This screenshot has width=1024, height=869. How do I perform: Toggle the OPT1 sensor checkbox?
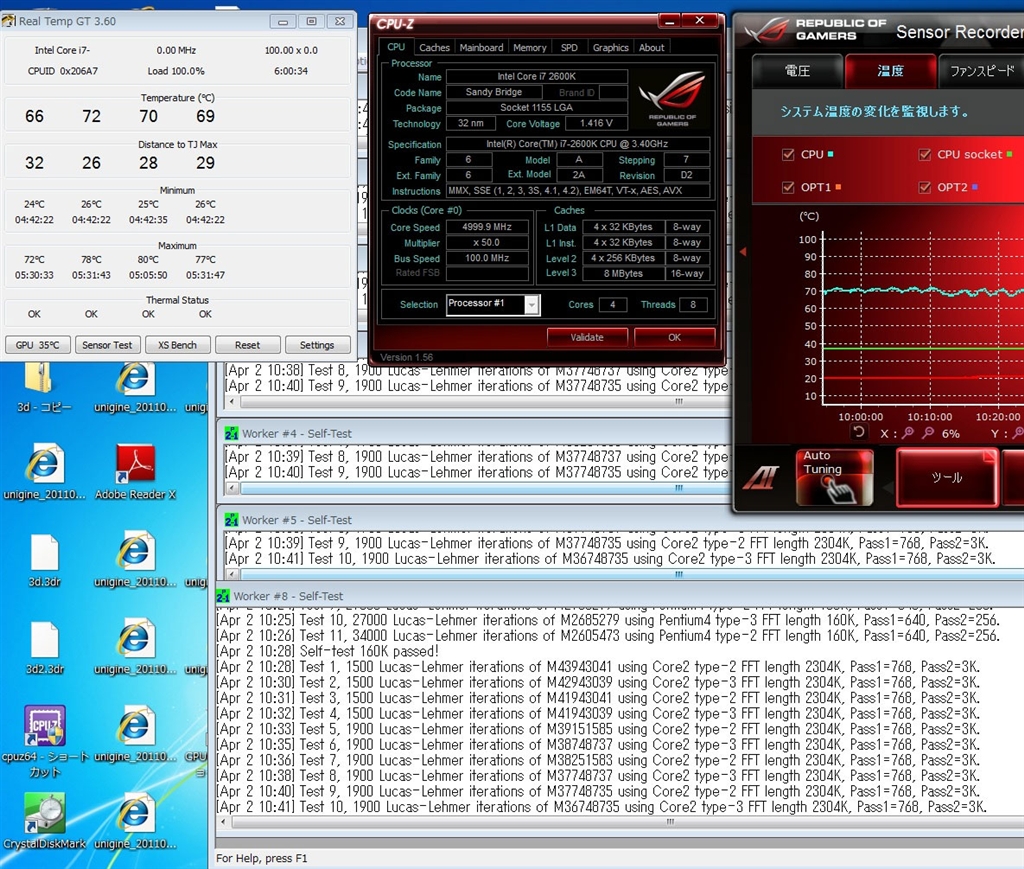pos(788,187)
